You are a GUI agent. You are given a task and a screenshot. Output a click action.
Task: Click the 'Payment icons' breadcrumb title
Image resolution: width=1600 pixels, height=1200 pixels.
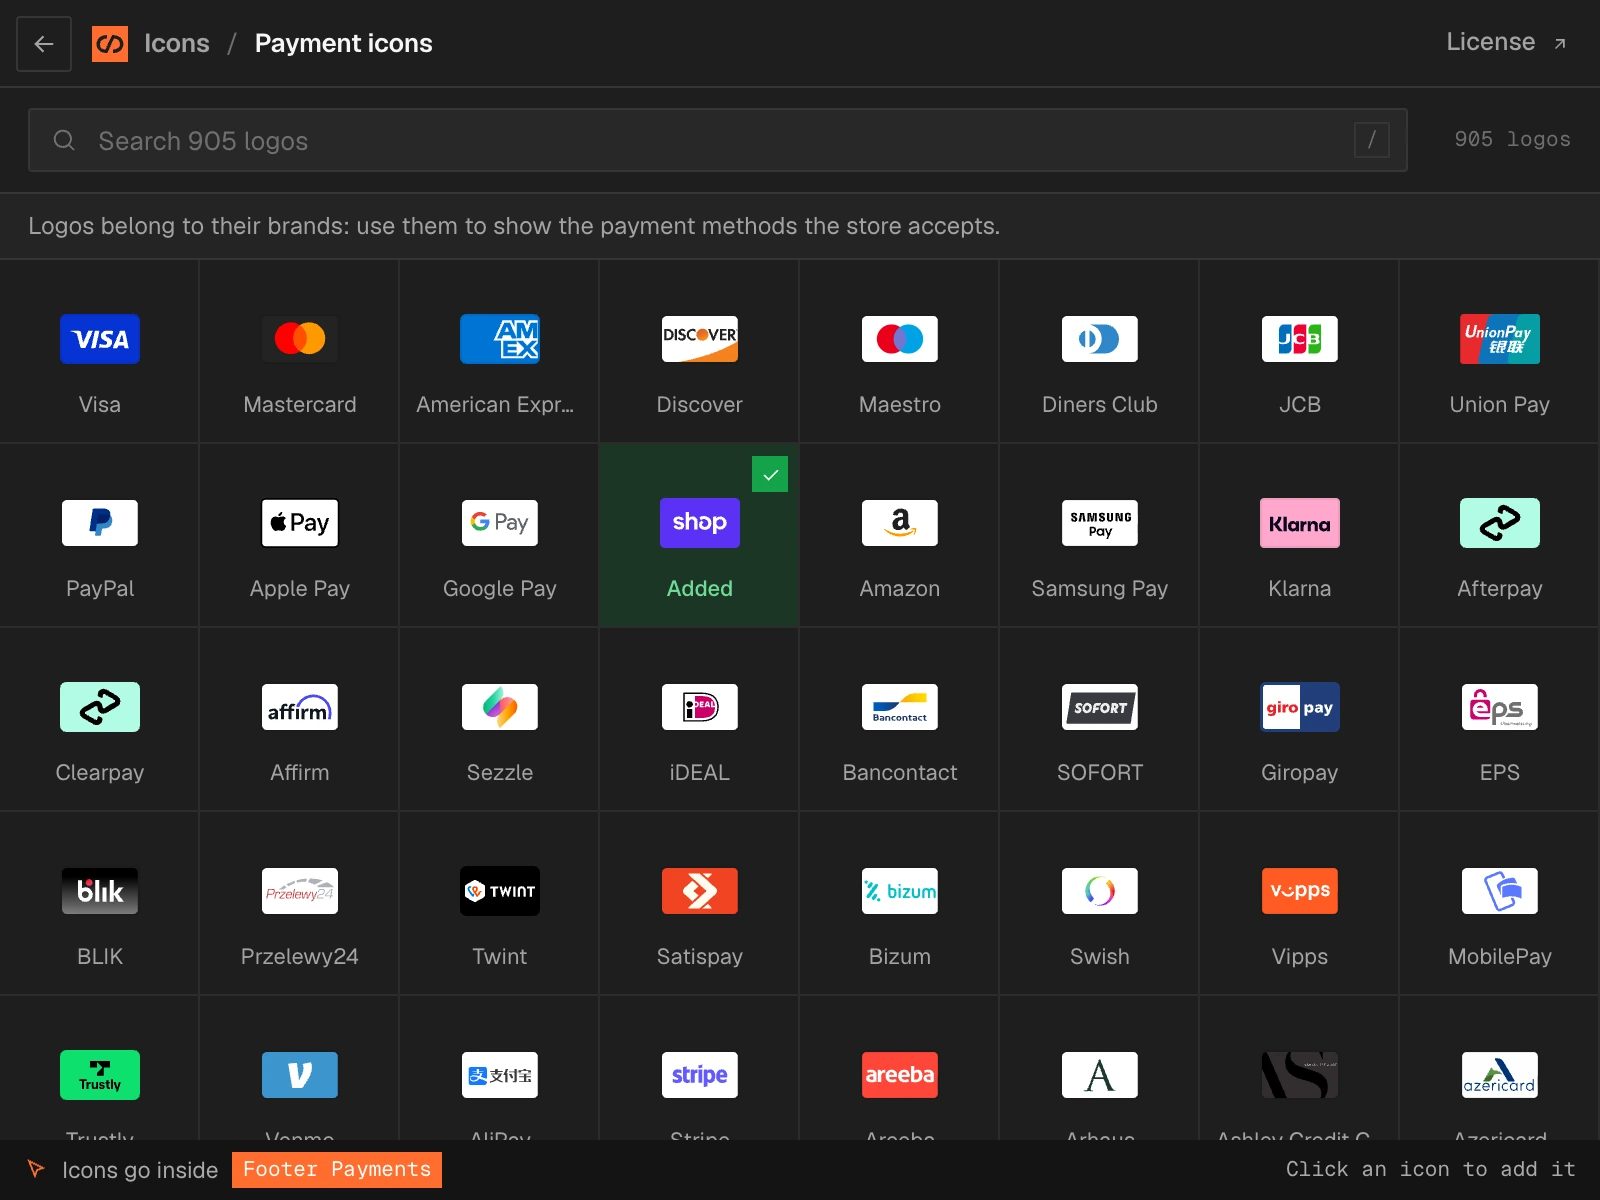pos(344,43)
